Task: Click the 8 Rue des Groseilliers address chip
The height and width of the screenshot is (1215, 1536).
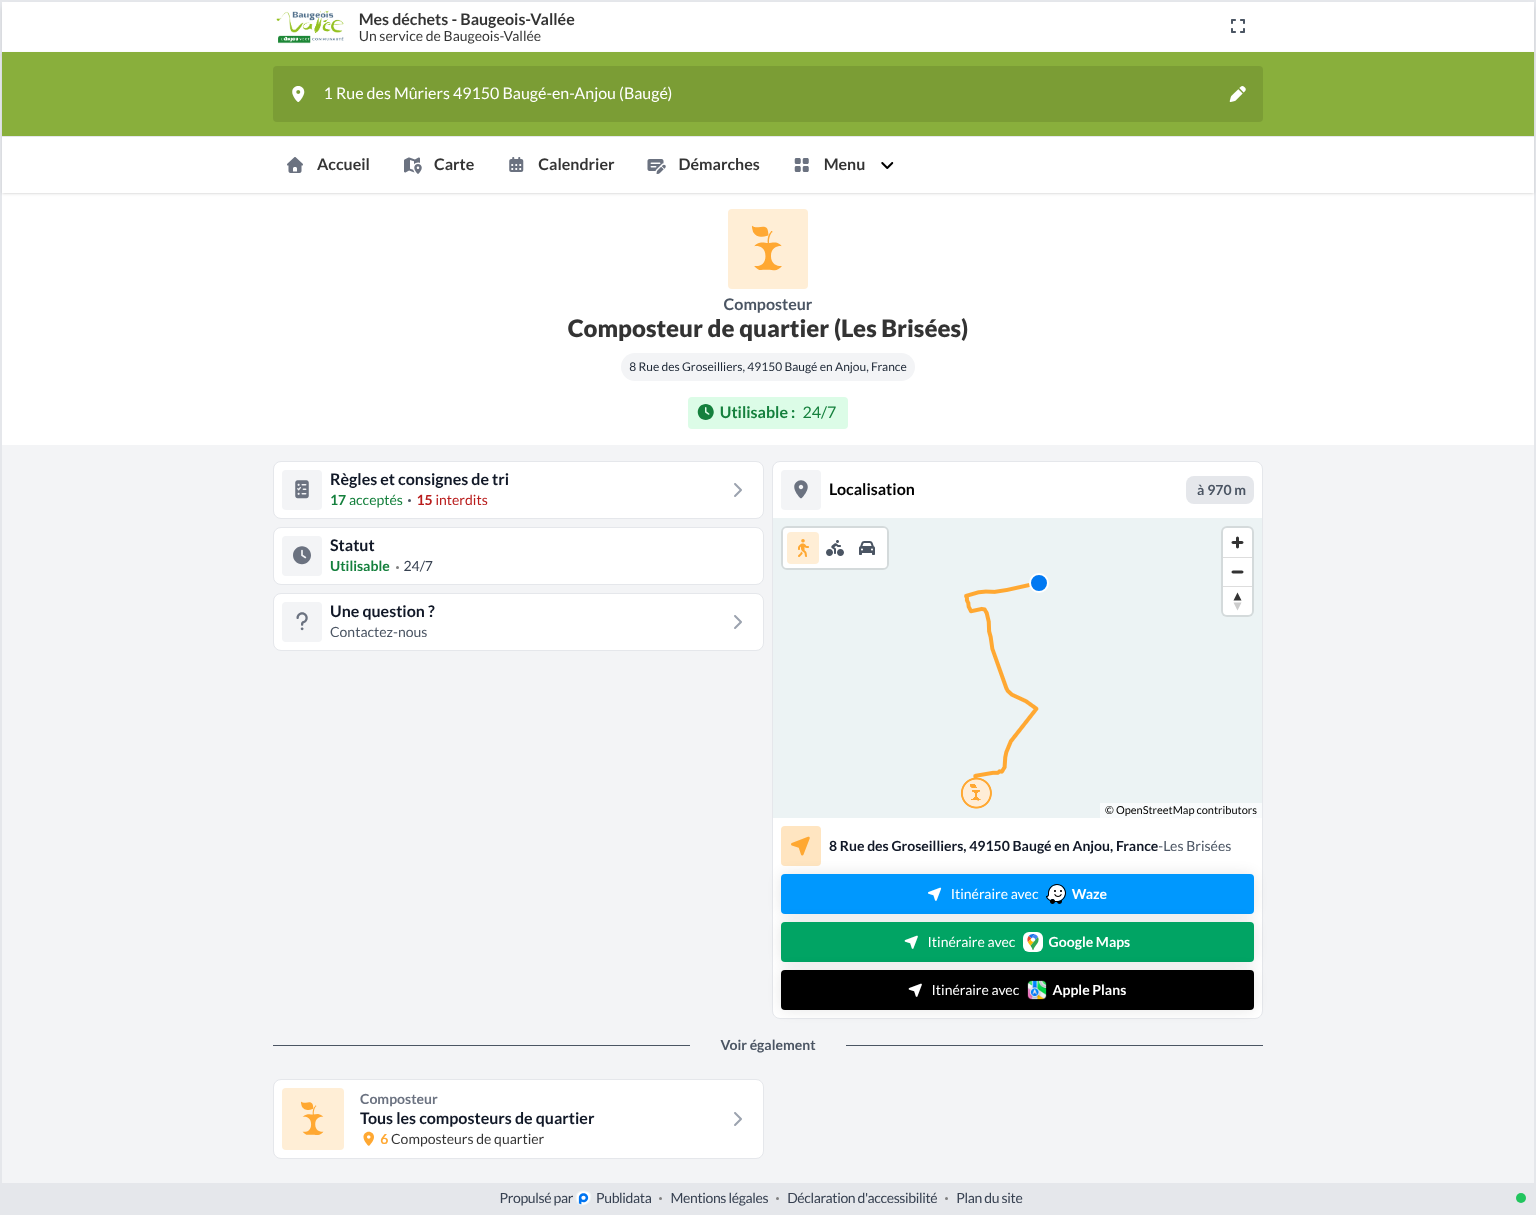Action: [x=768, y=367]
